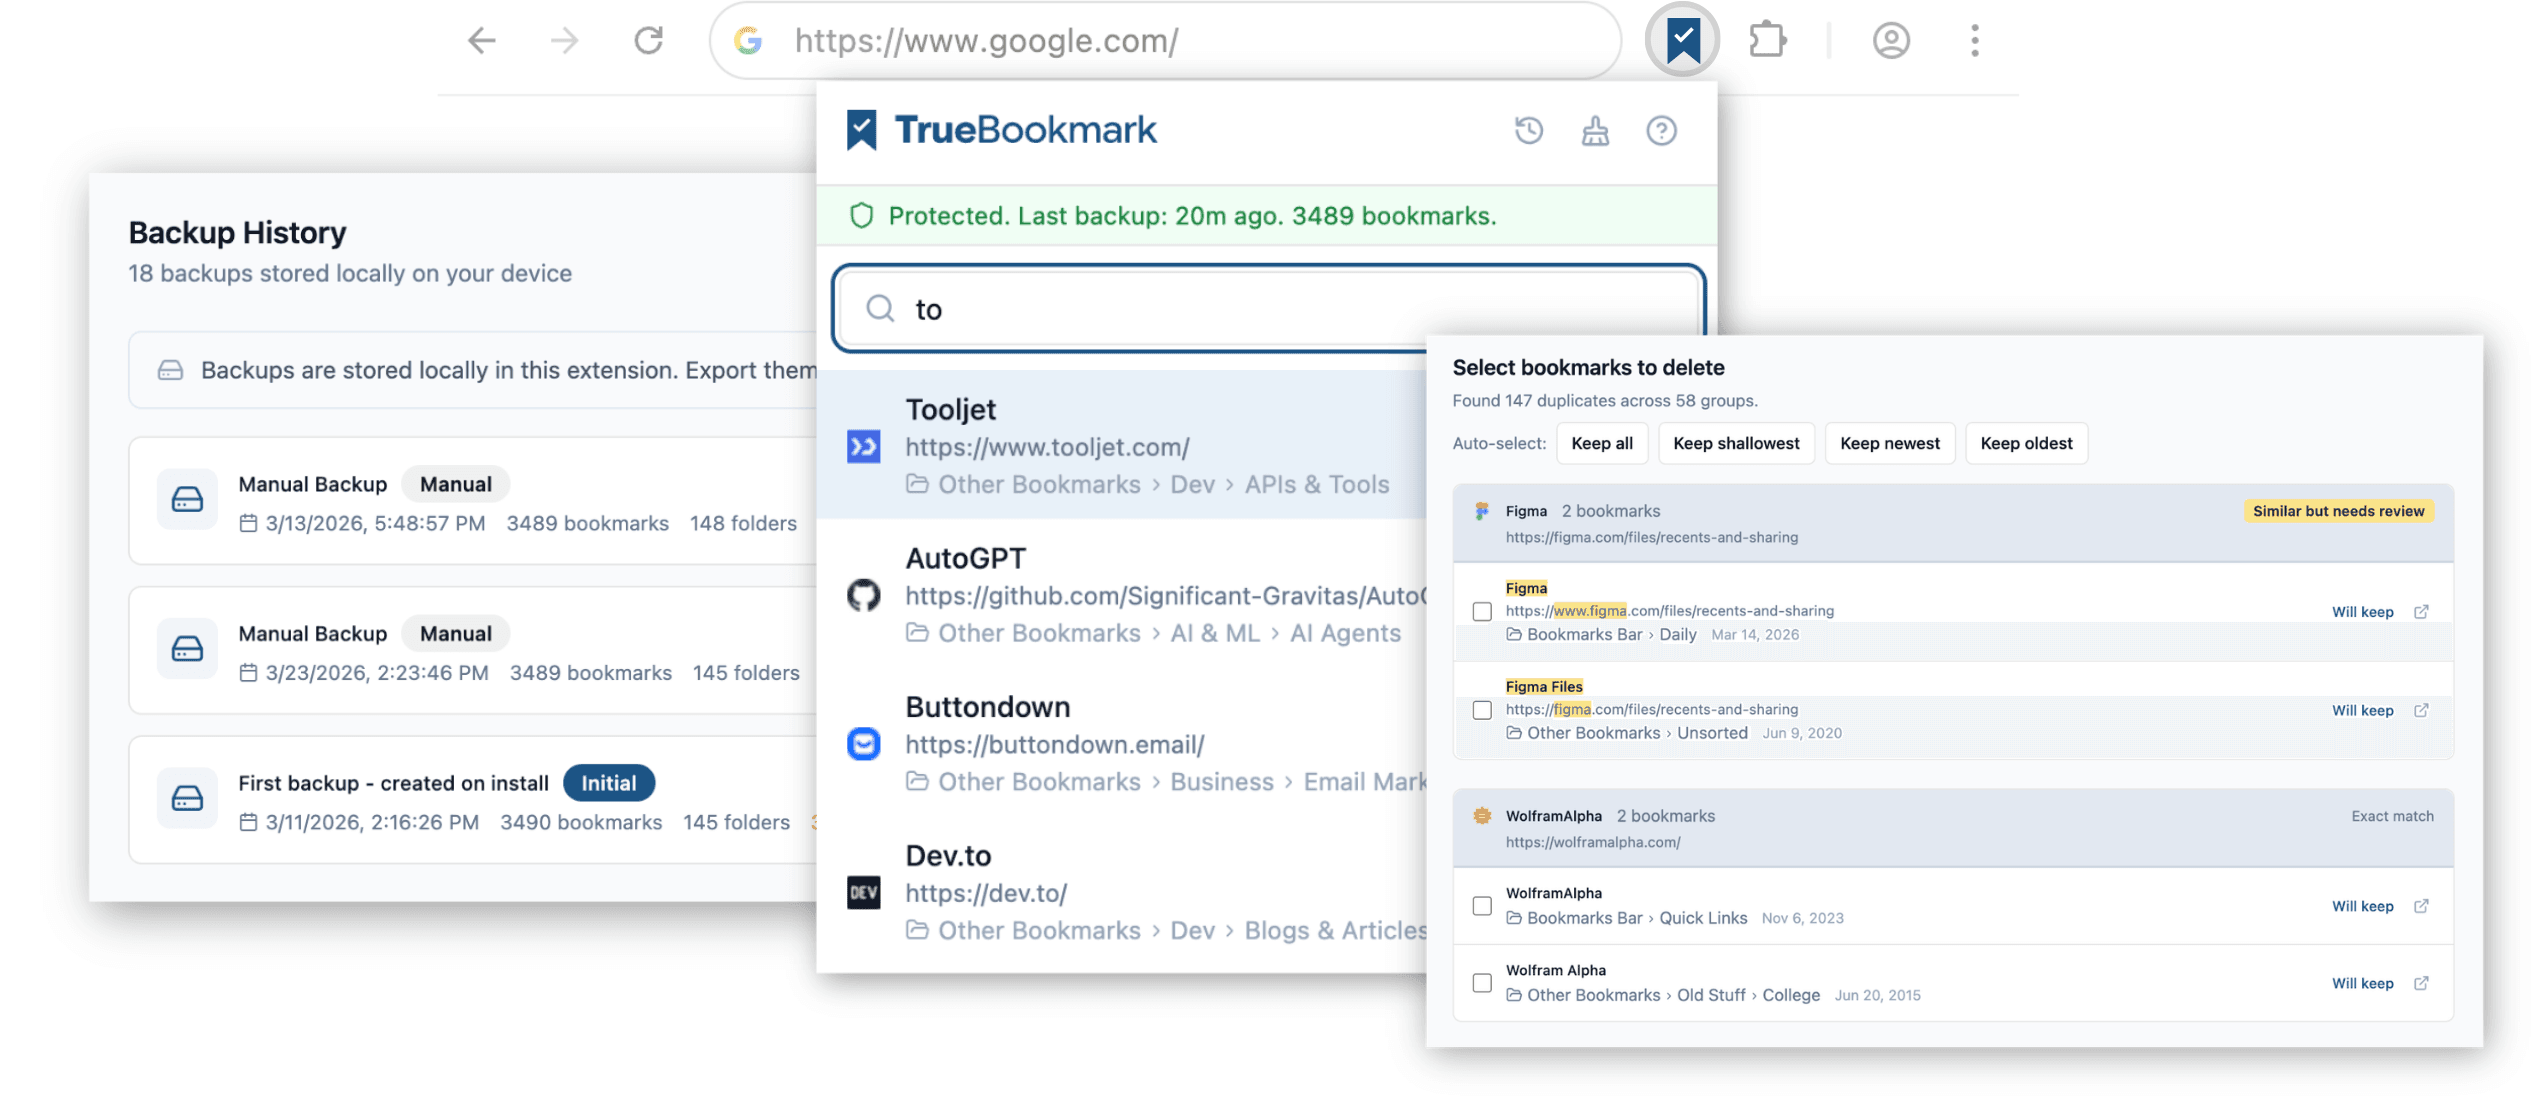The height and width of the screenshot is (1096, 2531).
Task: Click the Figma group favicon
Action: (1482, 511)
